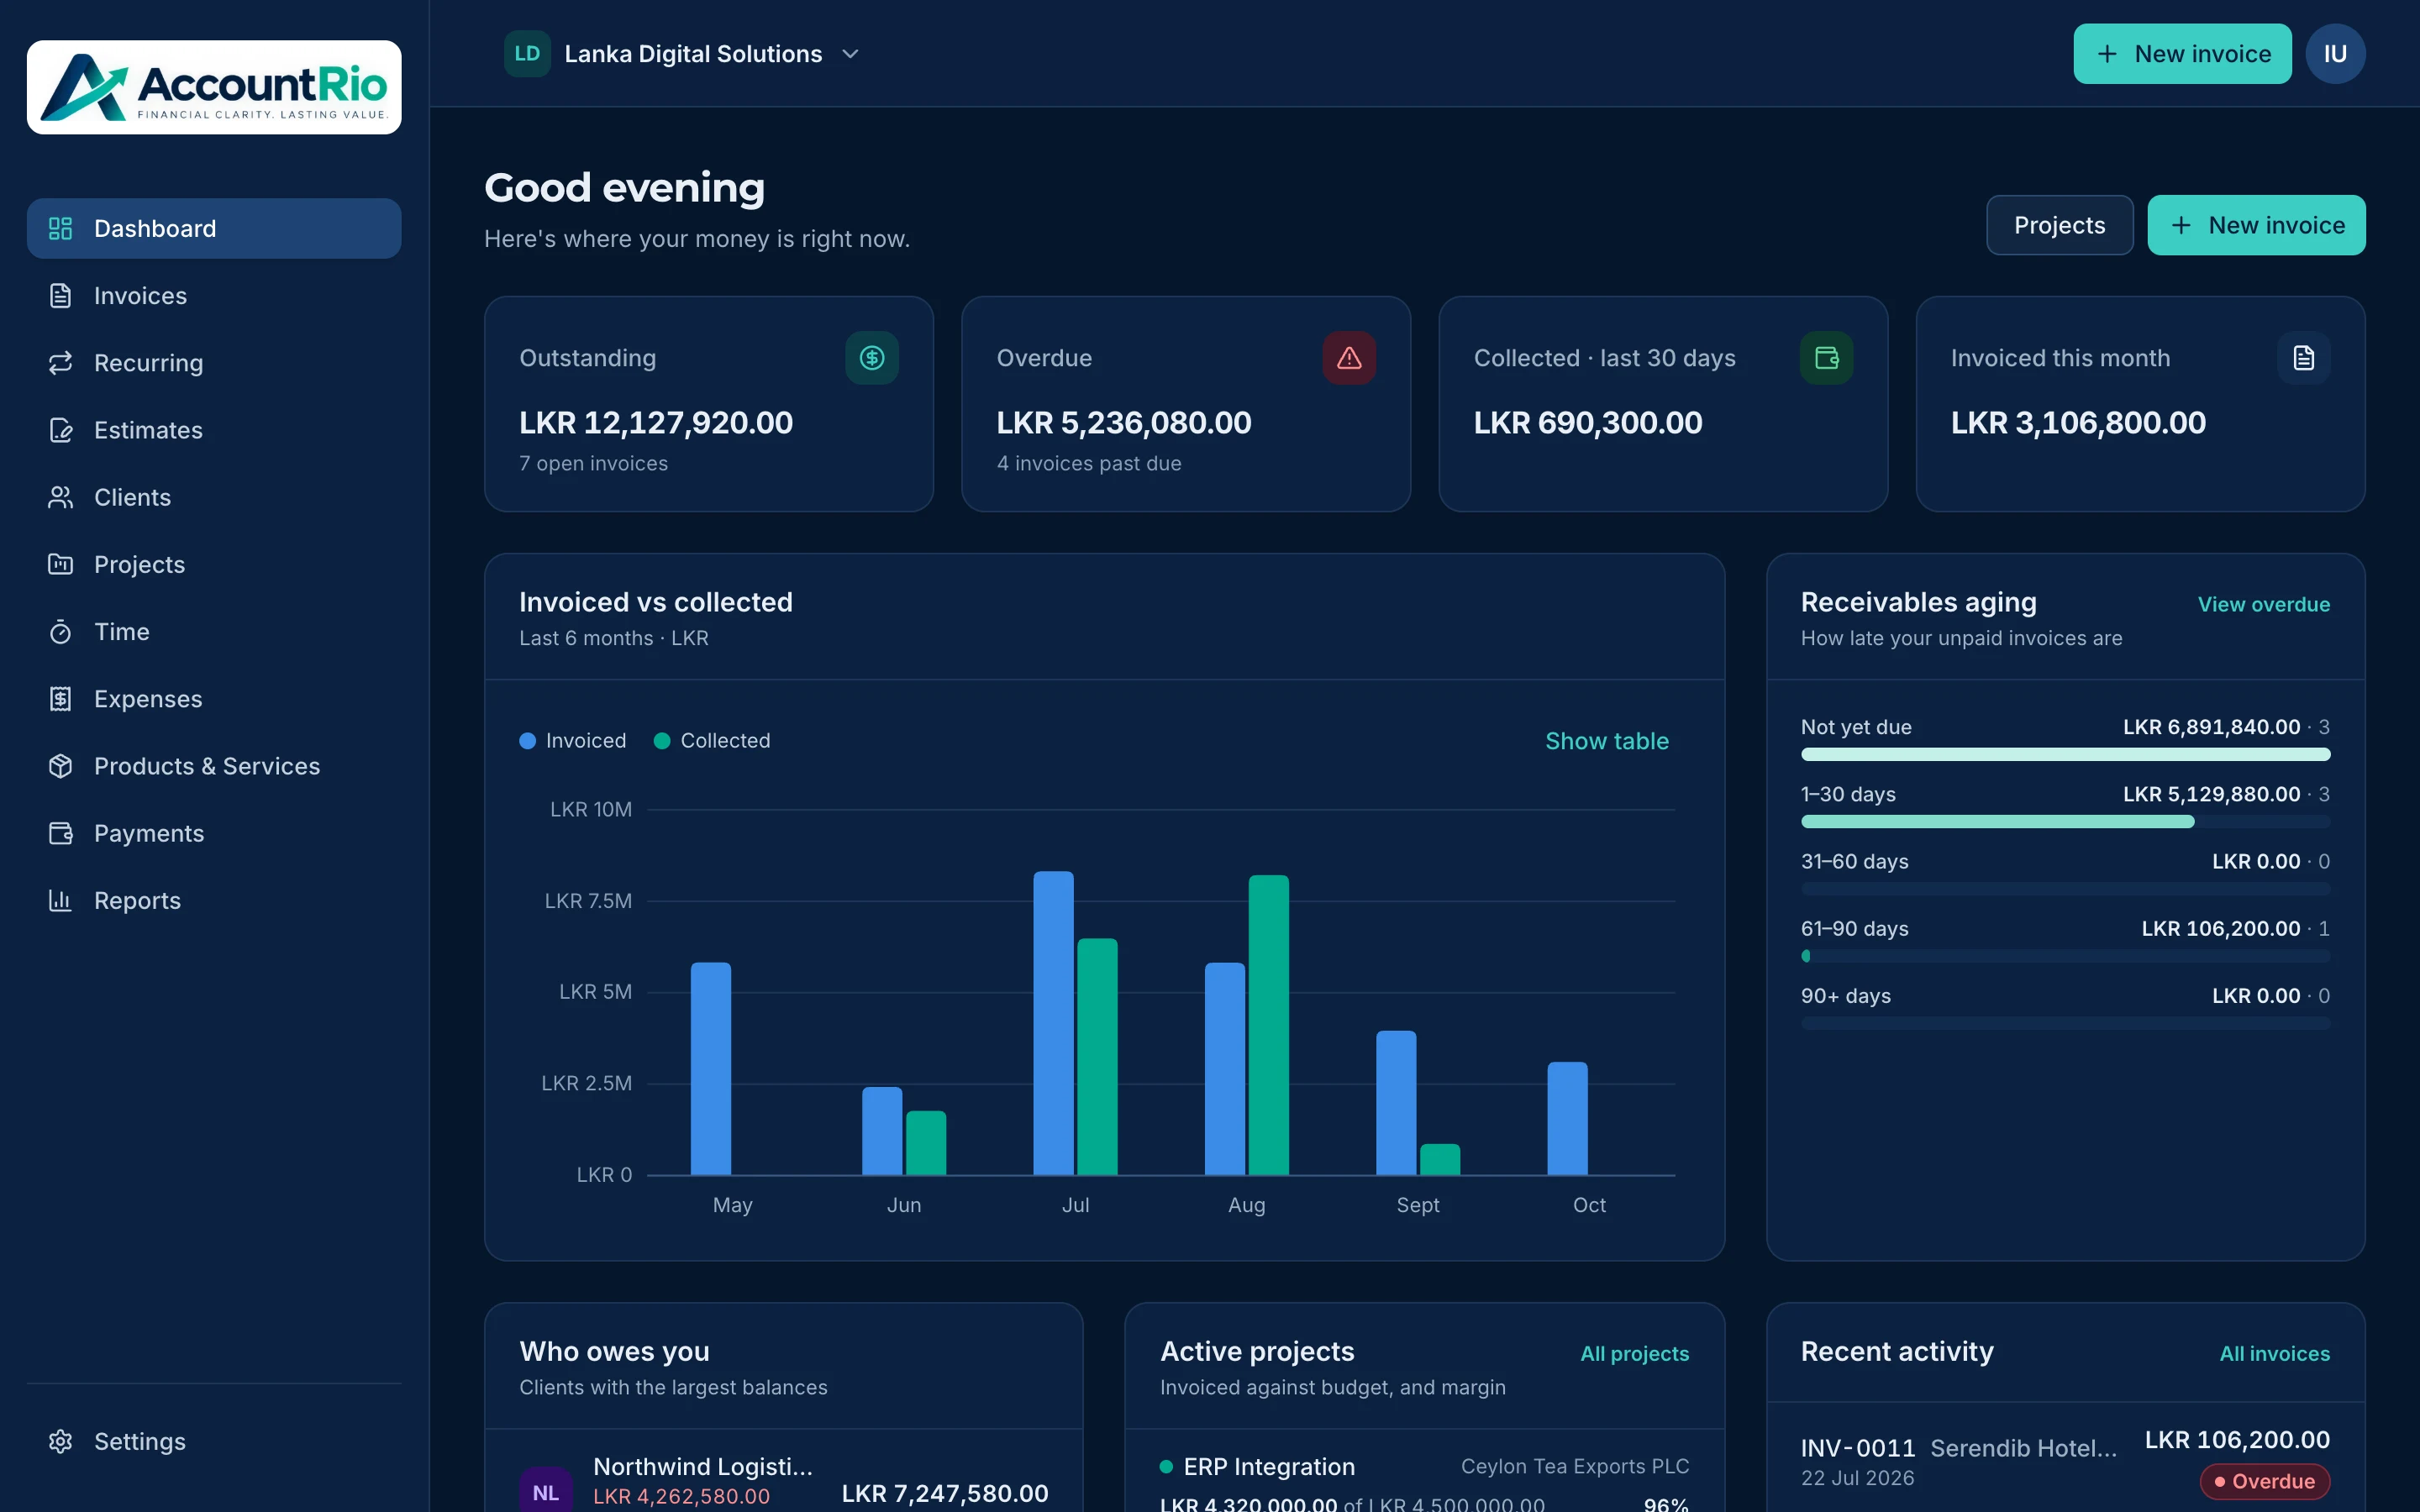
Task: Click the Recurring arrows icon in sidebar
Action: point(60,362)
